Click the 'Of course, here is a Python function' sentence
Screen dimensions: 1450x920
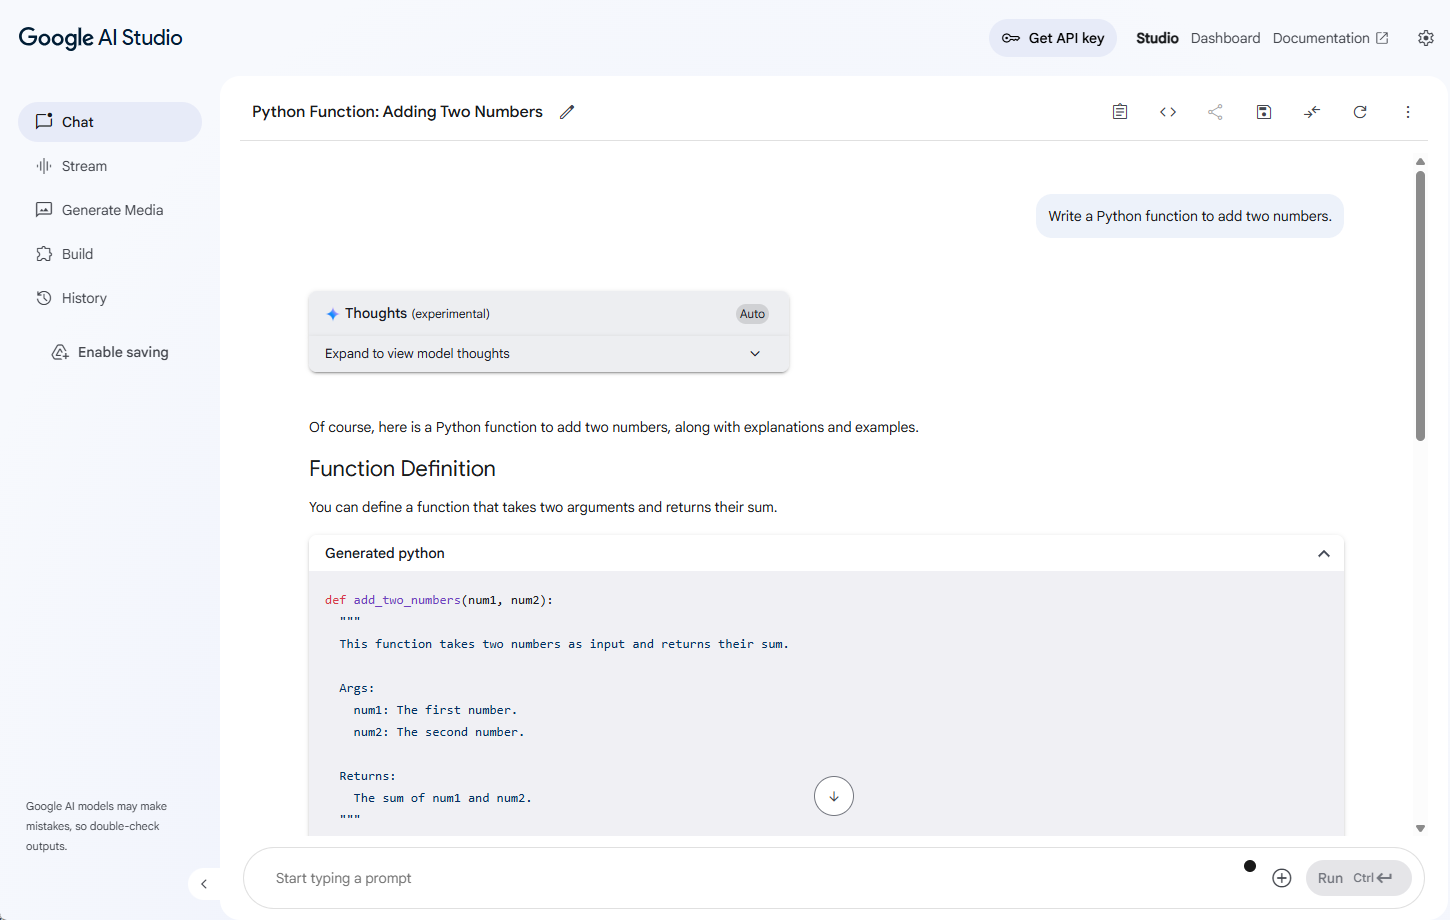(614, 427)
